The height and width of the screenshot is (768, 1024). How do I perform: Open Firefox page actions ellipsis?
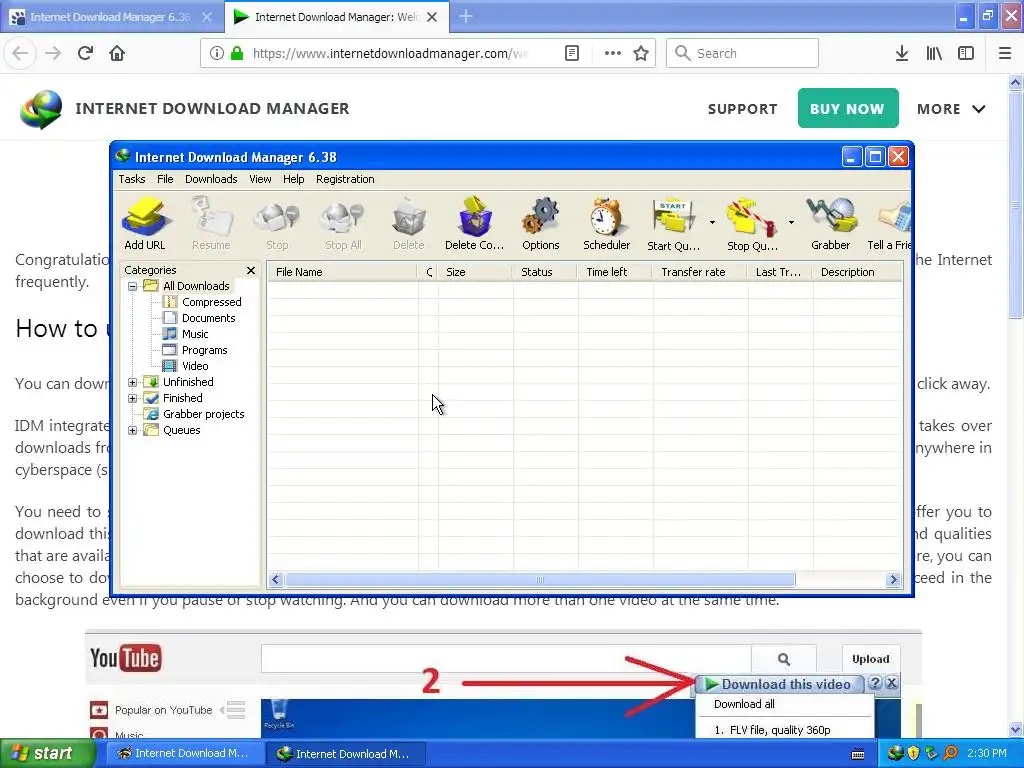pyautogui.click(x=613, y=54)
